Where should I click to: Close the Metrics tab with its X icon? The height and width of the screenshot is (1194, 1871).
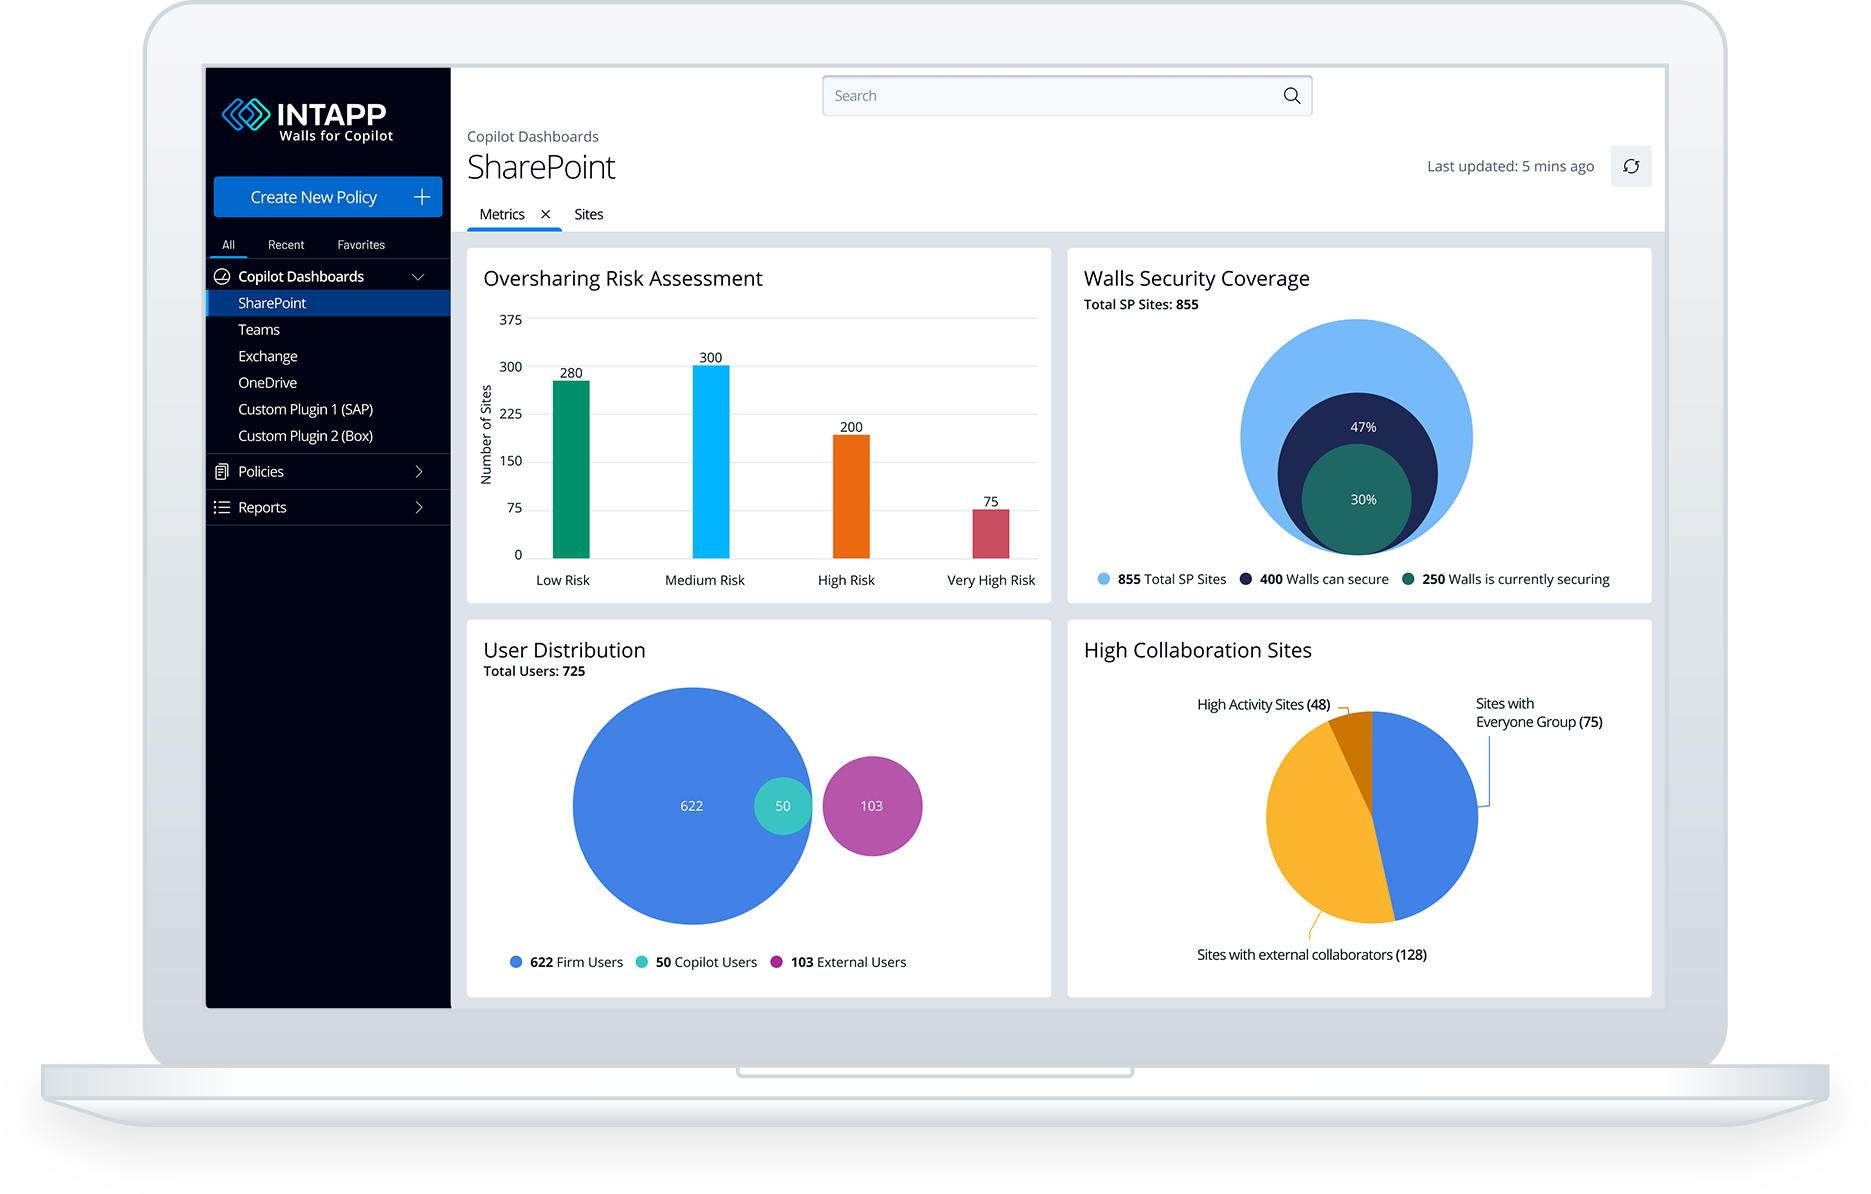[546, 214]
